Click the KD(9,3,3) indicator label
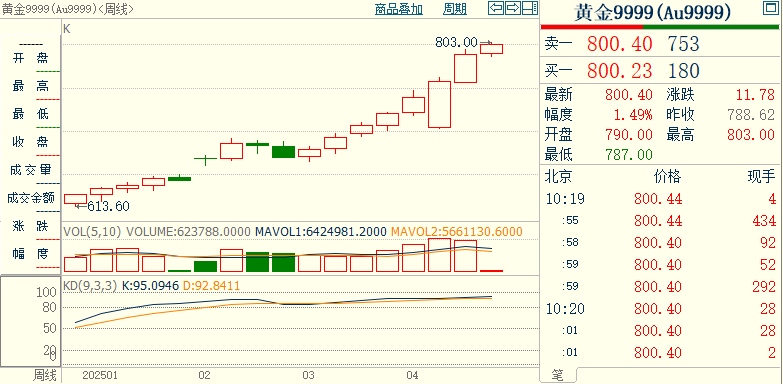783x384 pixels. point(90,286)
